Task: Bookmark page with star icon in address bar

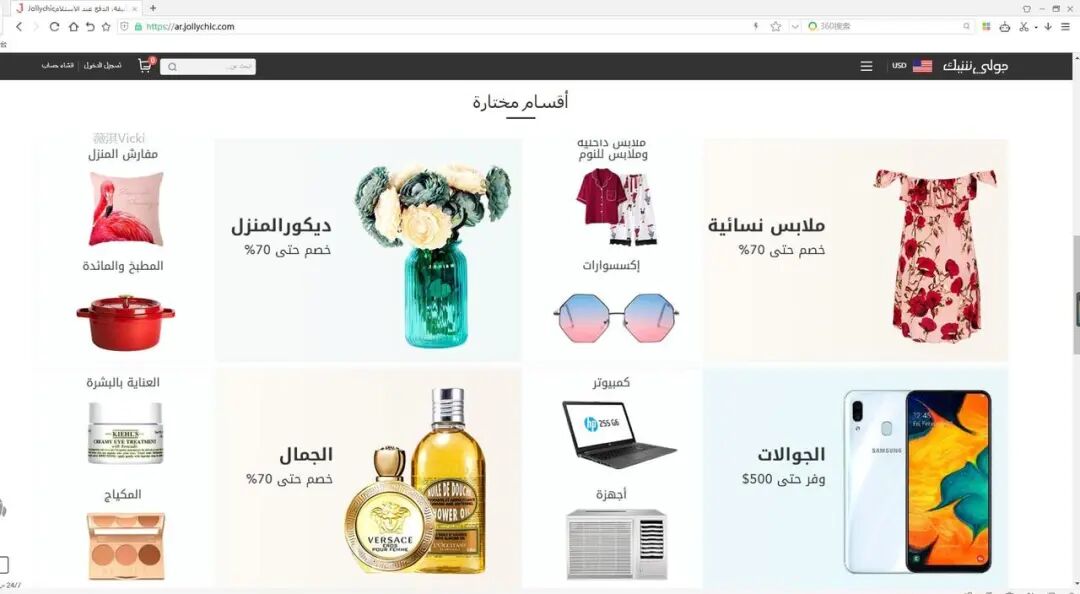Action: coord(776,26)
